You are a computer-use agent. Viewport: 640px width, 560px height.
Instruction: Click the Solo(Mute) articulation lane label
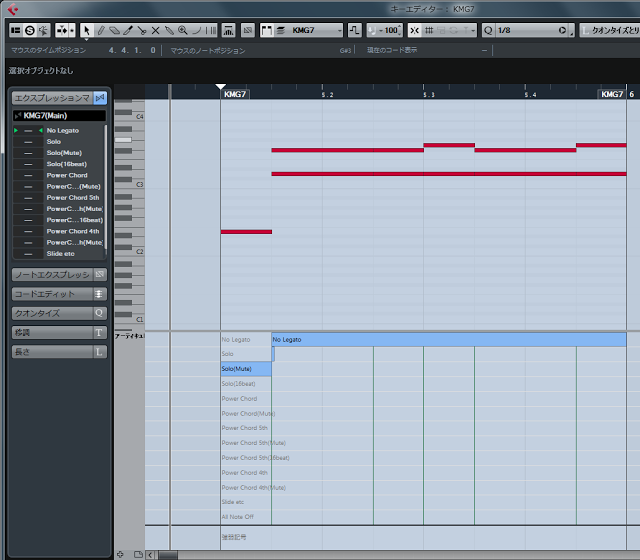click(245, 369)
